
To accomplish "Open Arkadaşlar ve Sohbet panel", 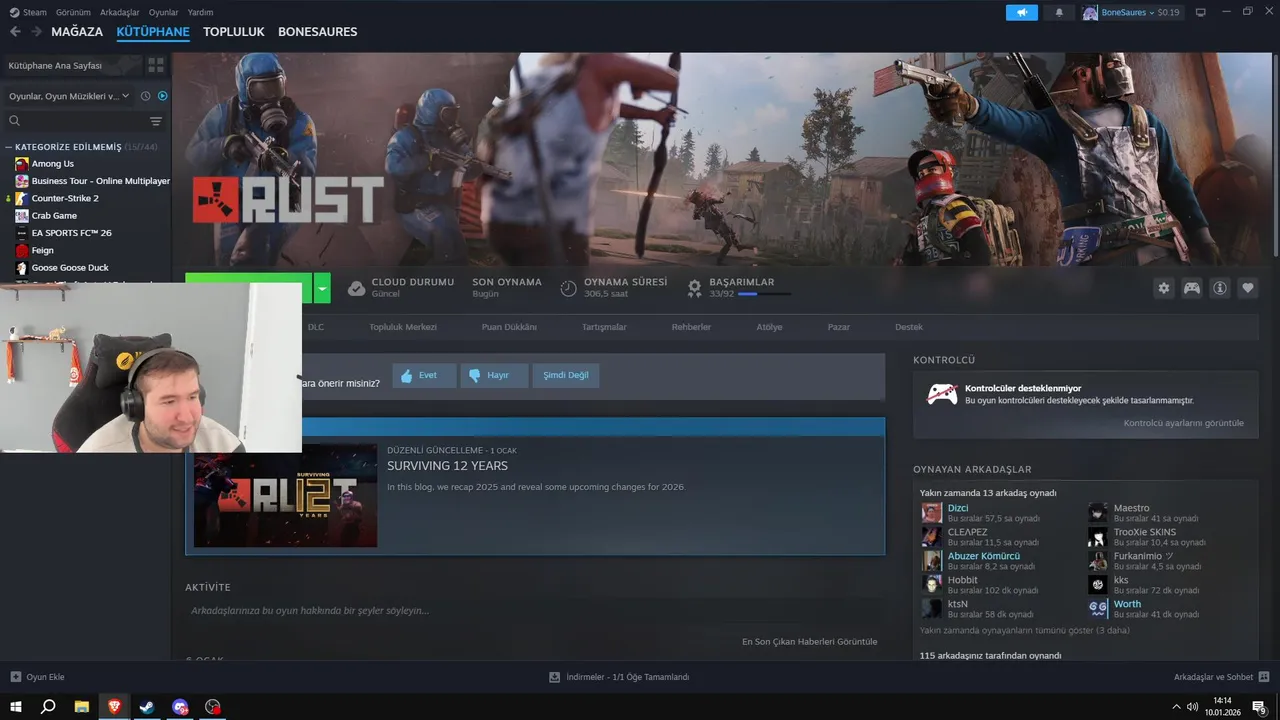I will pyautogui.click(x=1222, y=677).
